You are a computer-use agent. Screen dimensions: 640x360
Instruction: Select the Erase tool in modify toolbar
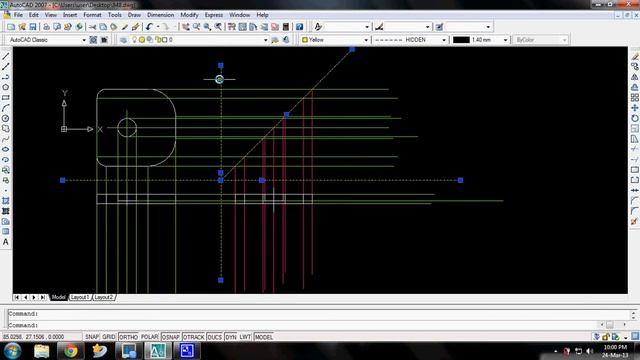click(x=635, y=56)
